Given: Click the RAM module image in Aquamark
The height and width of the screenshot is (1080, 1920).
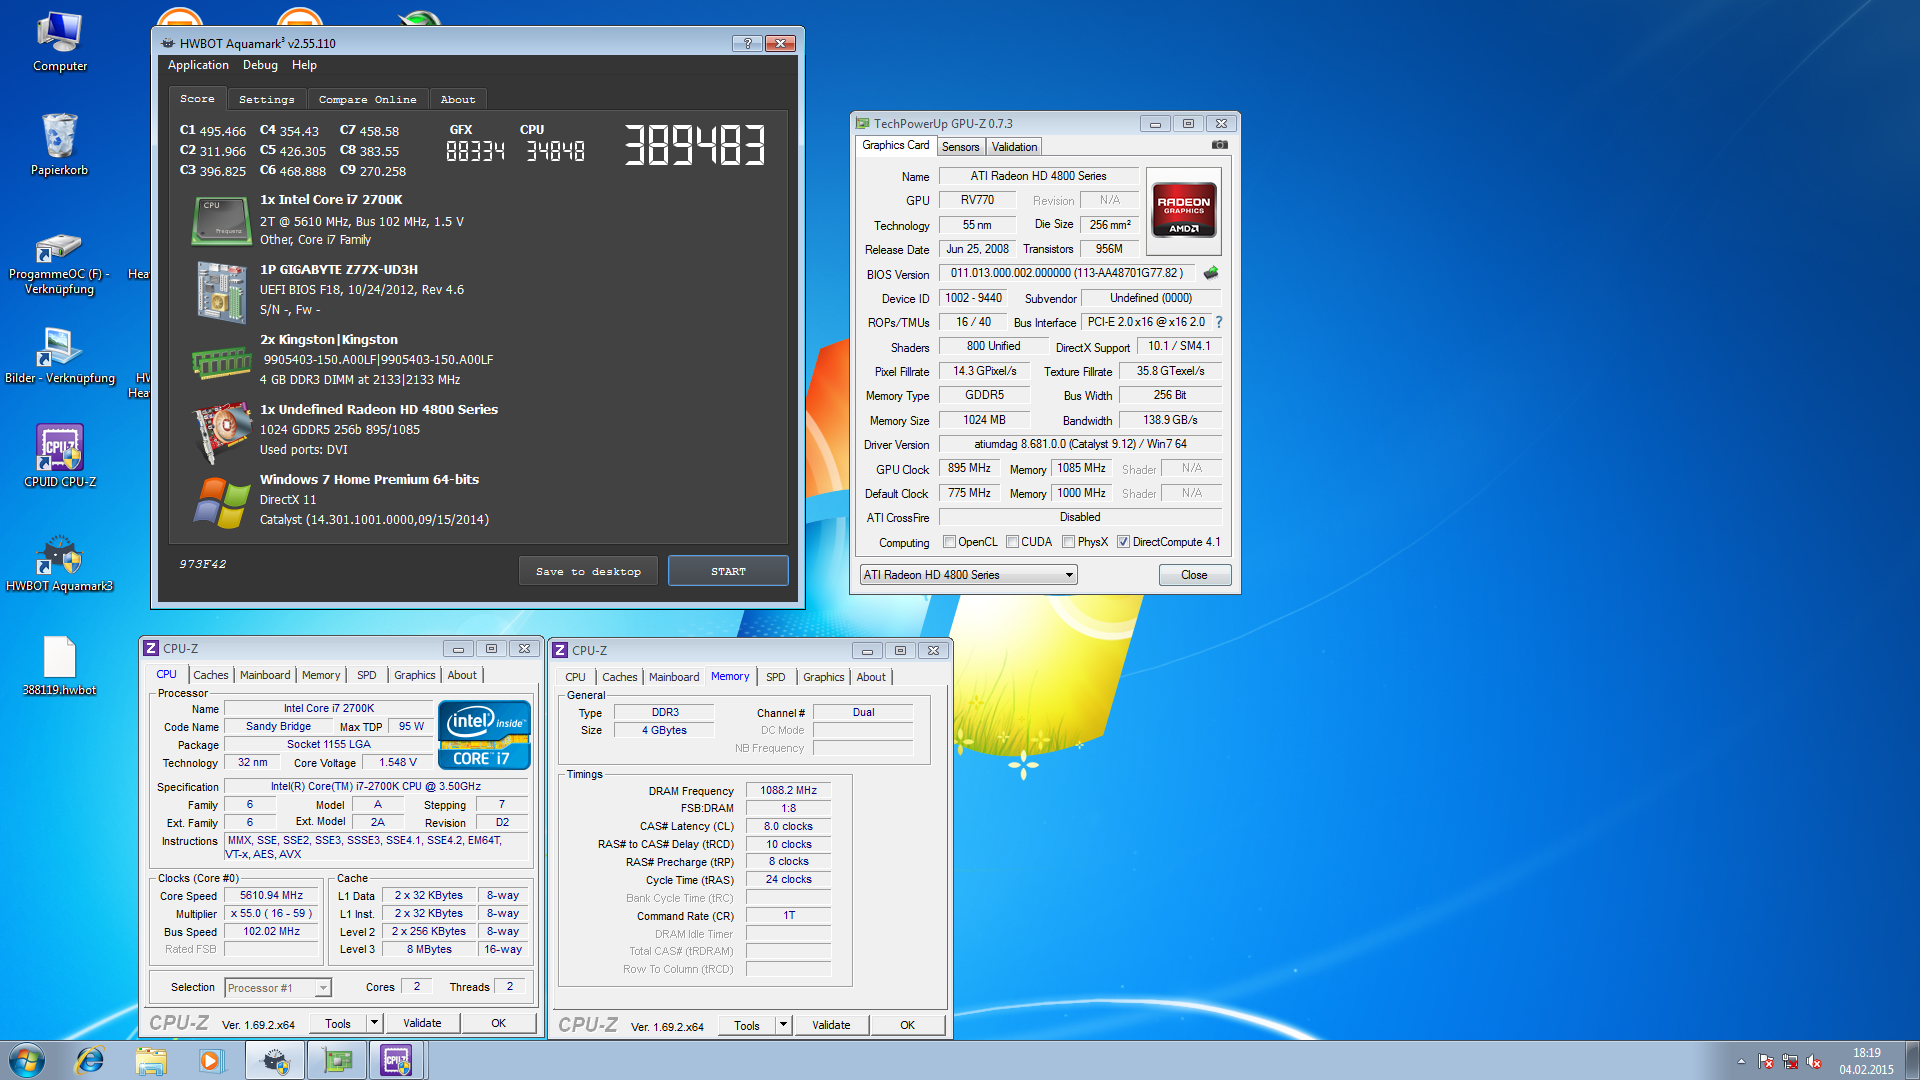Looking at the screenshot, I should 221,362.
